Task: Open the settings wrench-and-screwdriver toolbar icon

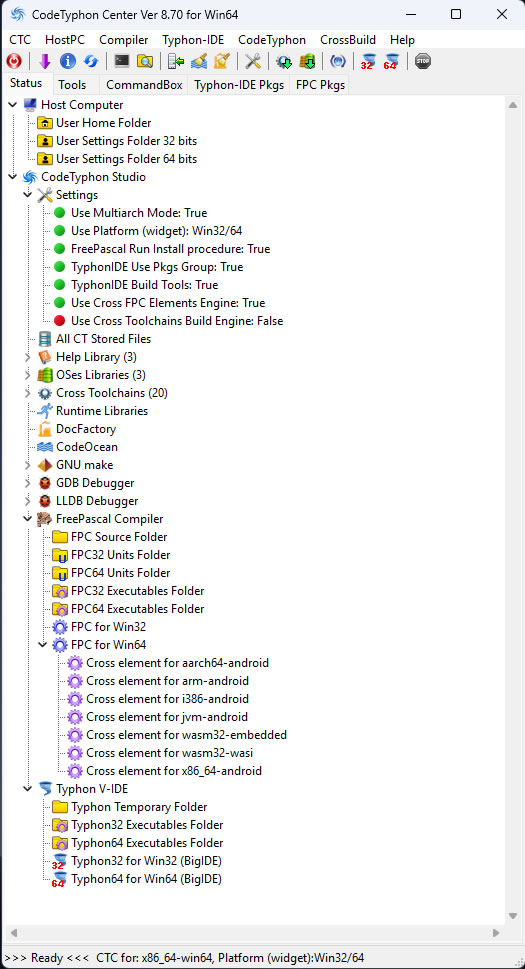Action: pos(253,61)
